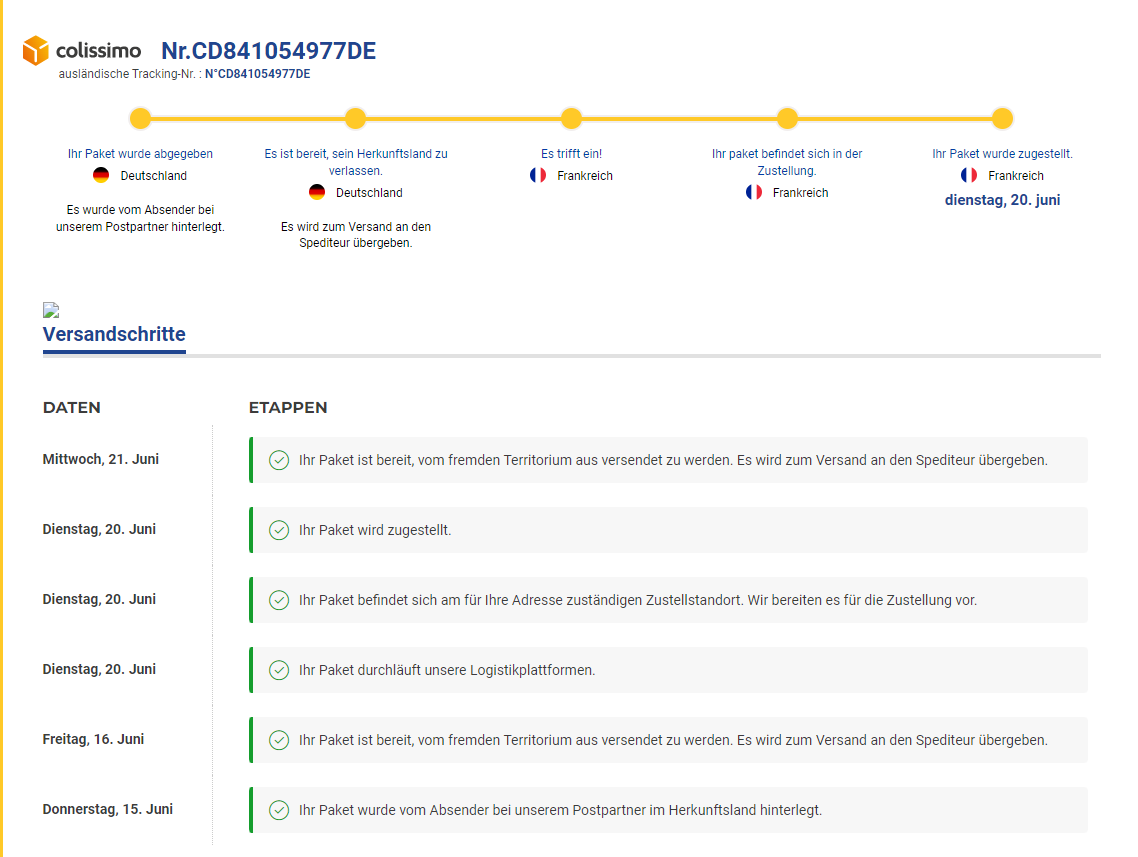This screenshot has height=857, width=1138.
Task: Click French flag under 'Ihr Paket wurde zugestellt'
Action: tap(969, 176)
